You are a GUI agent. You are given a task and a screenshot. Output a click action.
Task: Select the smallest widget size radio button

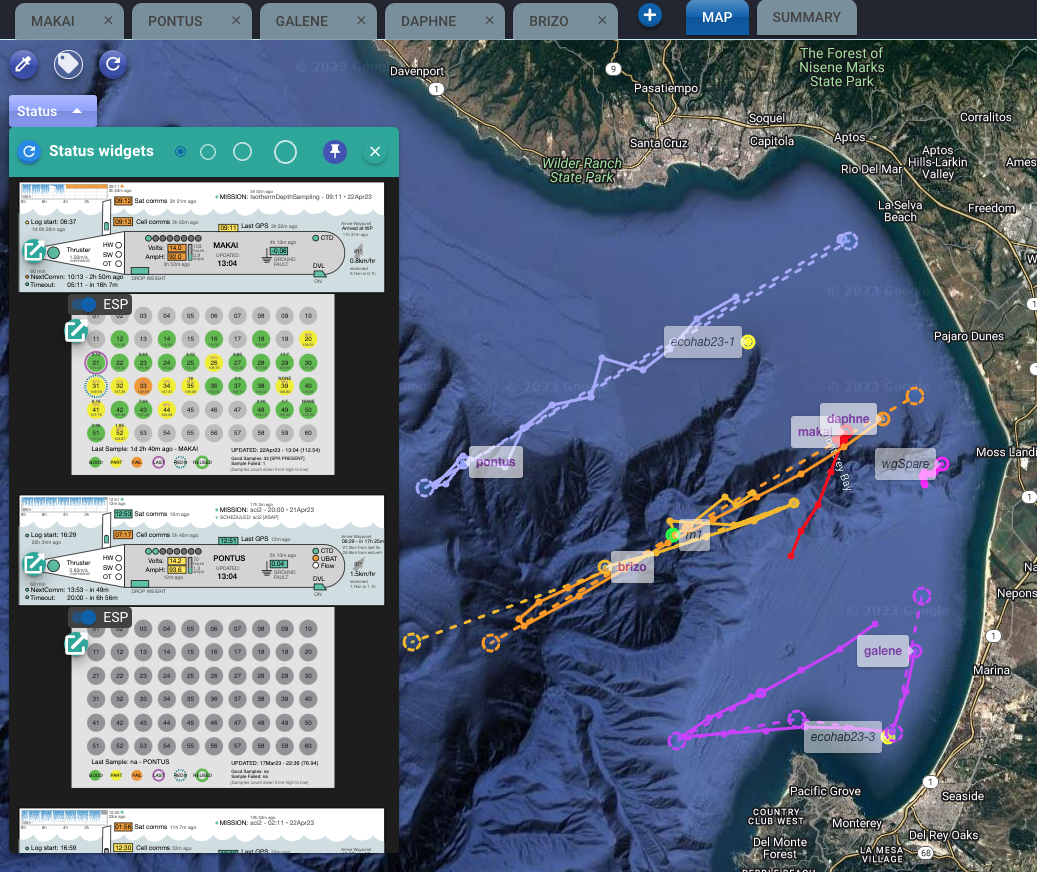[x=180, y=152]
